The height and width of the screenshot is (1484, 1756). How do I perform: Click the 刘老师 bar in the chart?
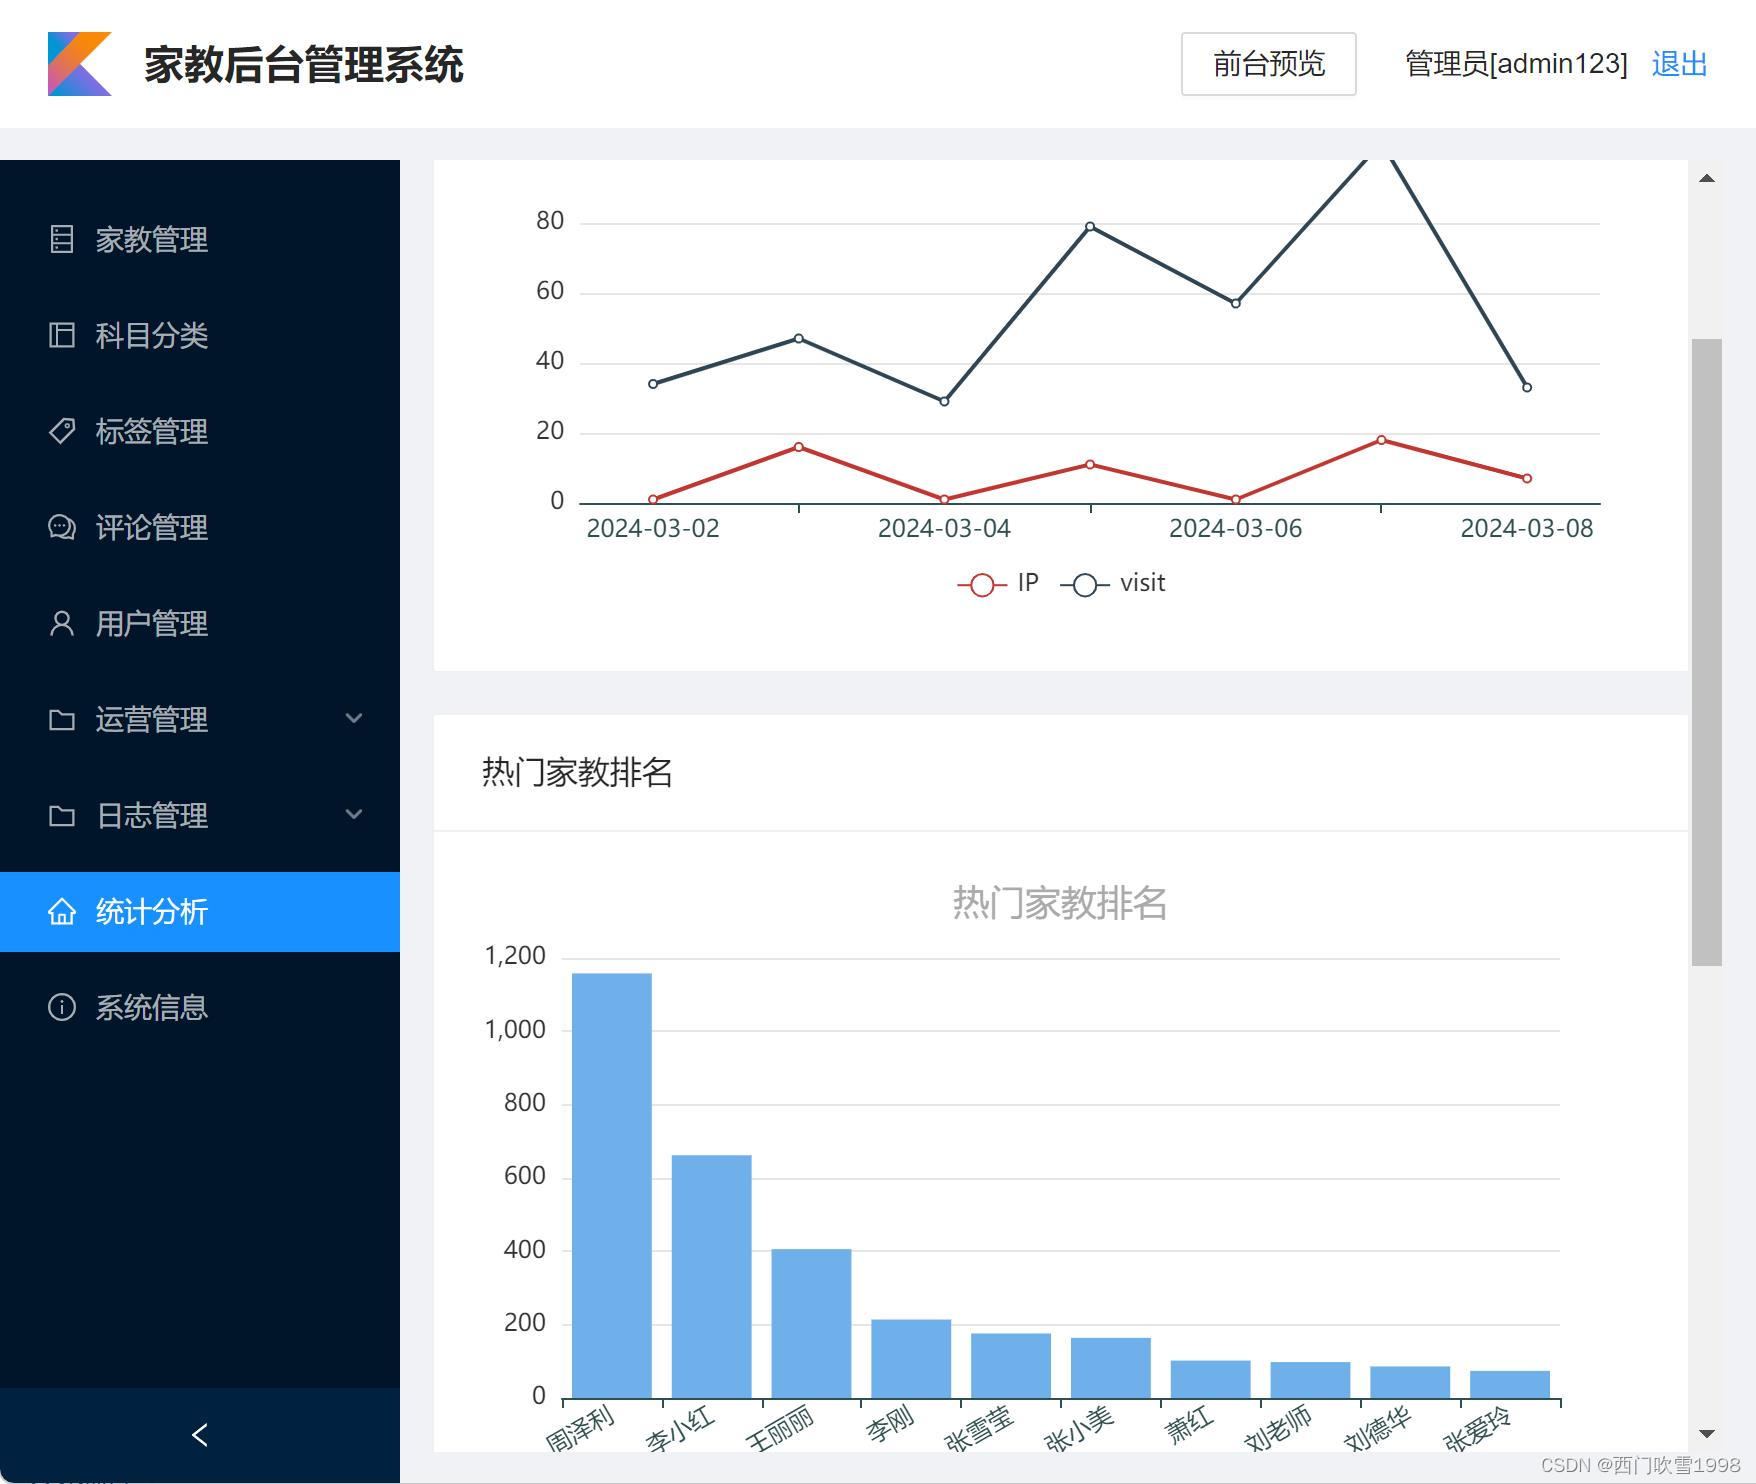1310,1380
